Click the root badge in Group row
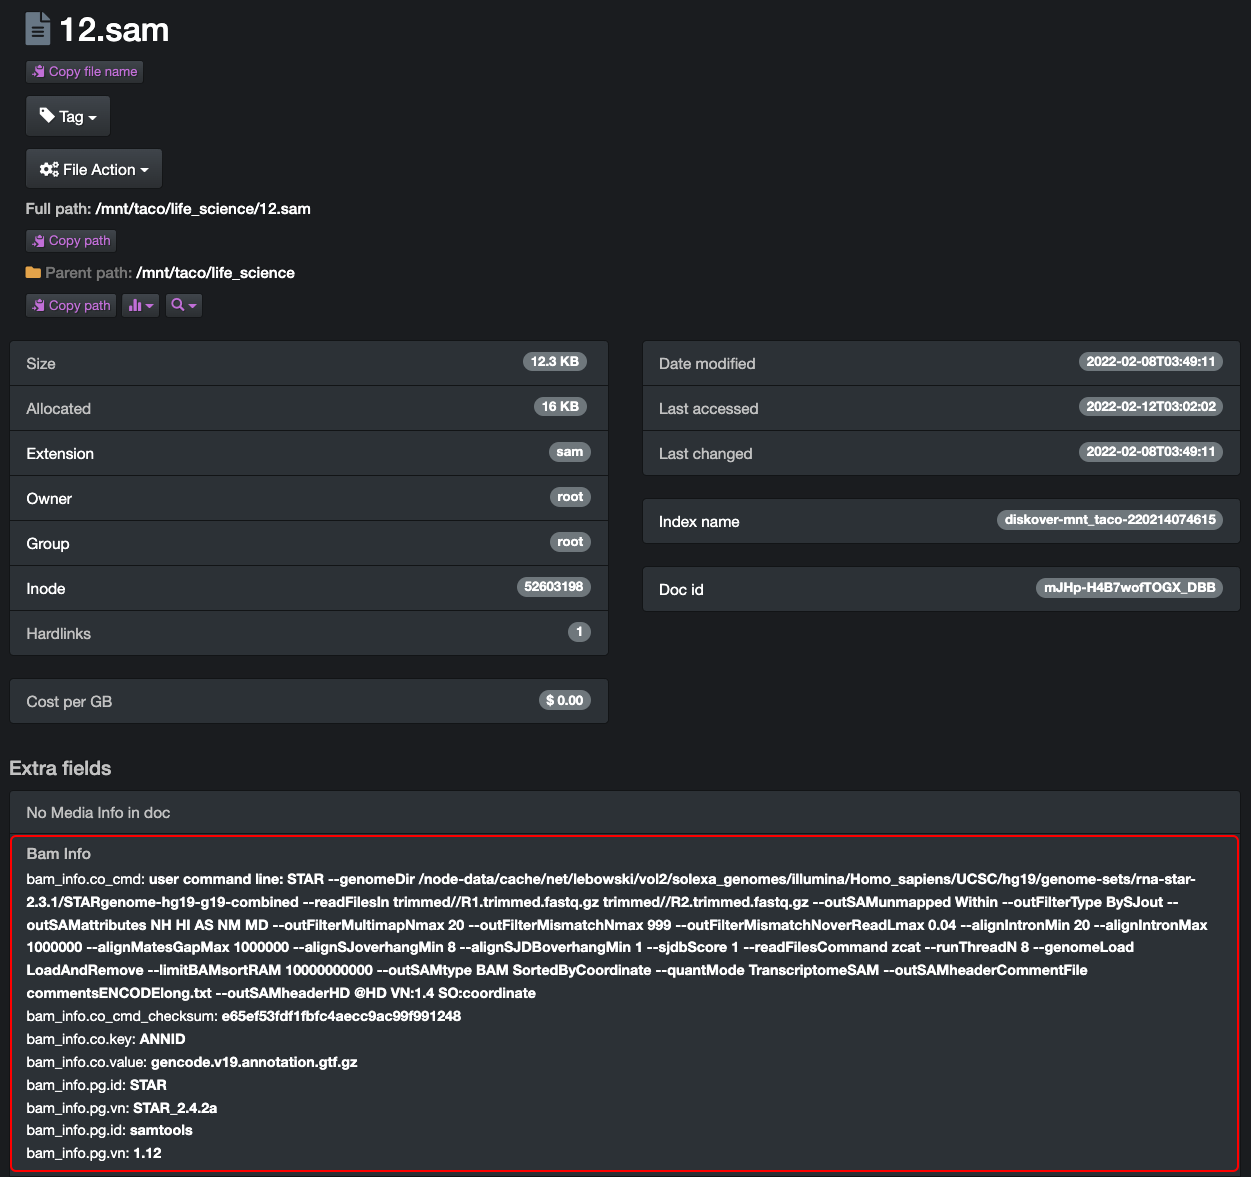Viewport: 1251px width, 1177px height. [x=569, y=542]
